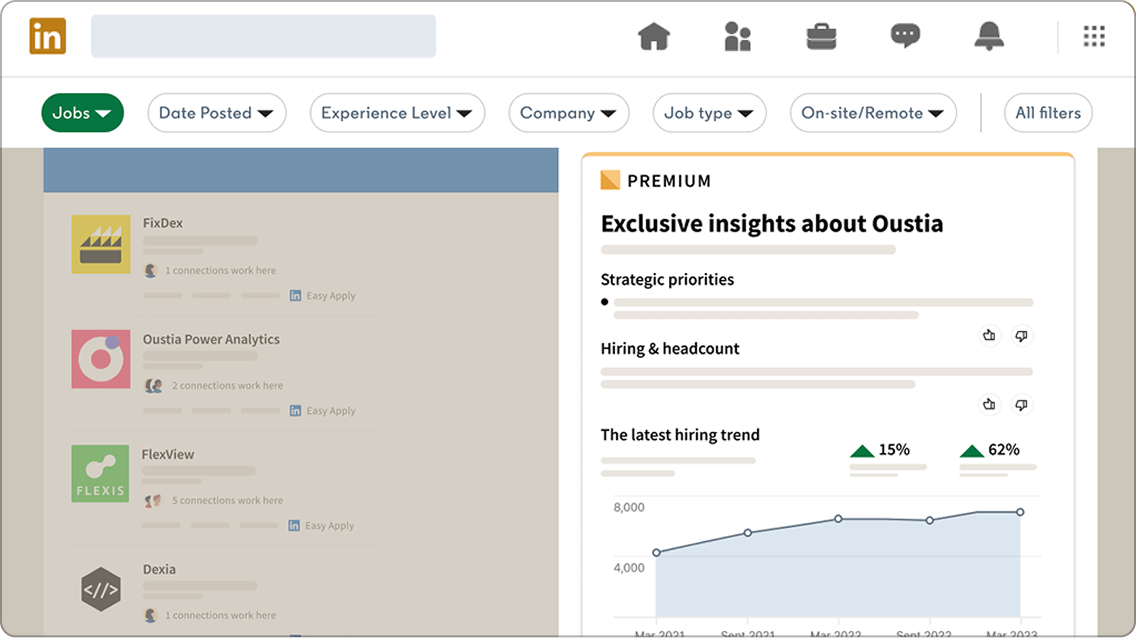
Task: Click 'Exclusive insights about Oustia' heading
Action: point(772,224)
